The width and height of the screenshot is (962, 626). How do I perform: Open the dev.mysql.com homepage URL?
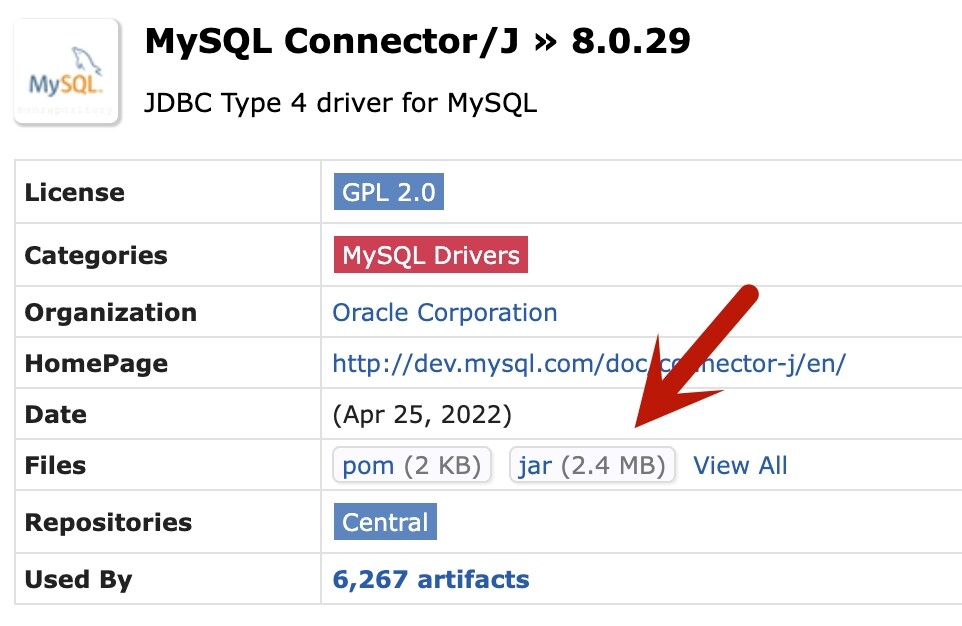(x=588, y=363)
